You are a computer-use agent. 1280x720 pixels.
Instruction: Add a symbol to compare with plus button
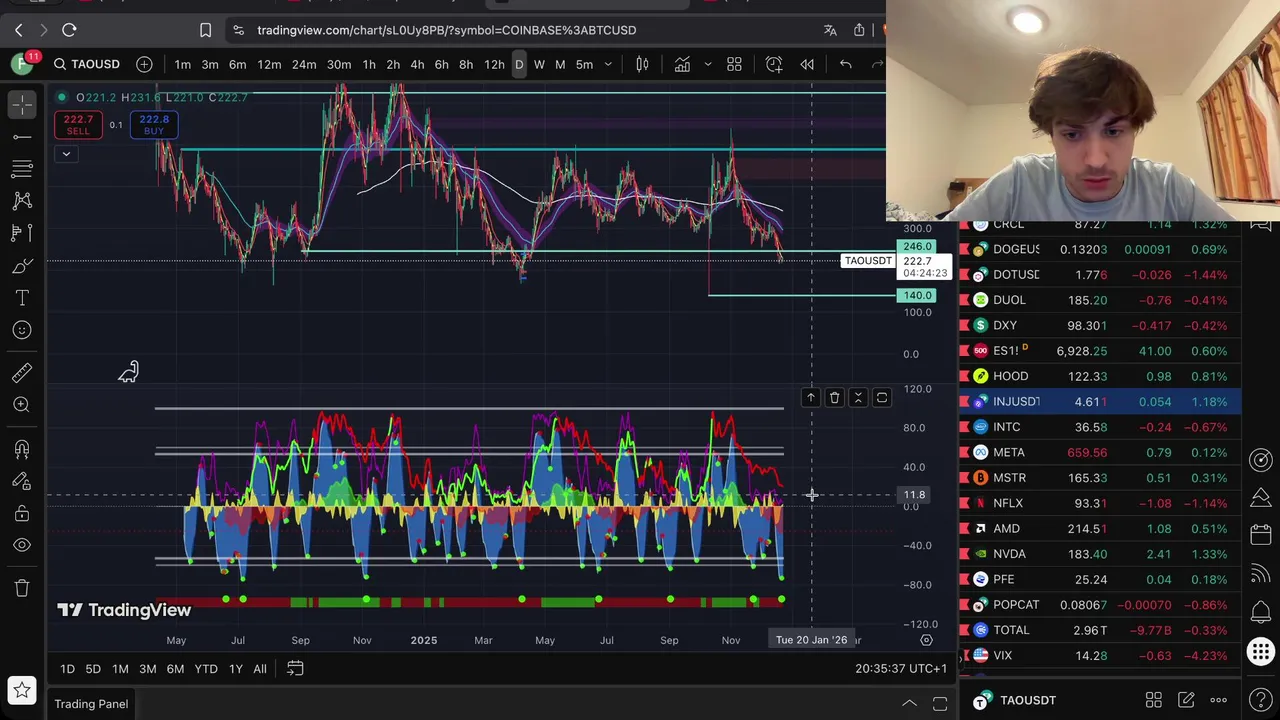click(x=144, y=64)
